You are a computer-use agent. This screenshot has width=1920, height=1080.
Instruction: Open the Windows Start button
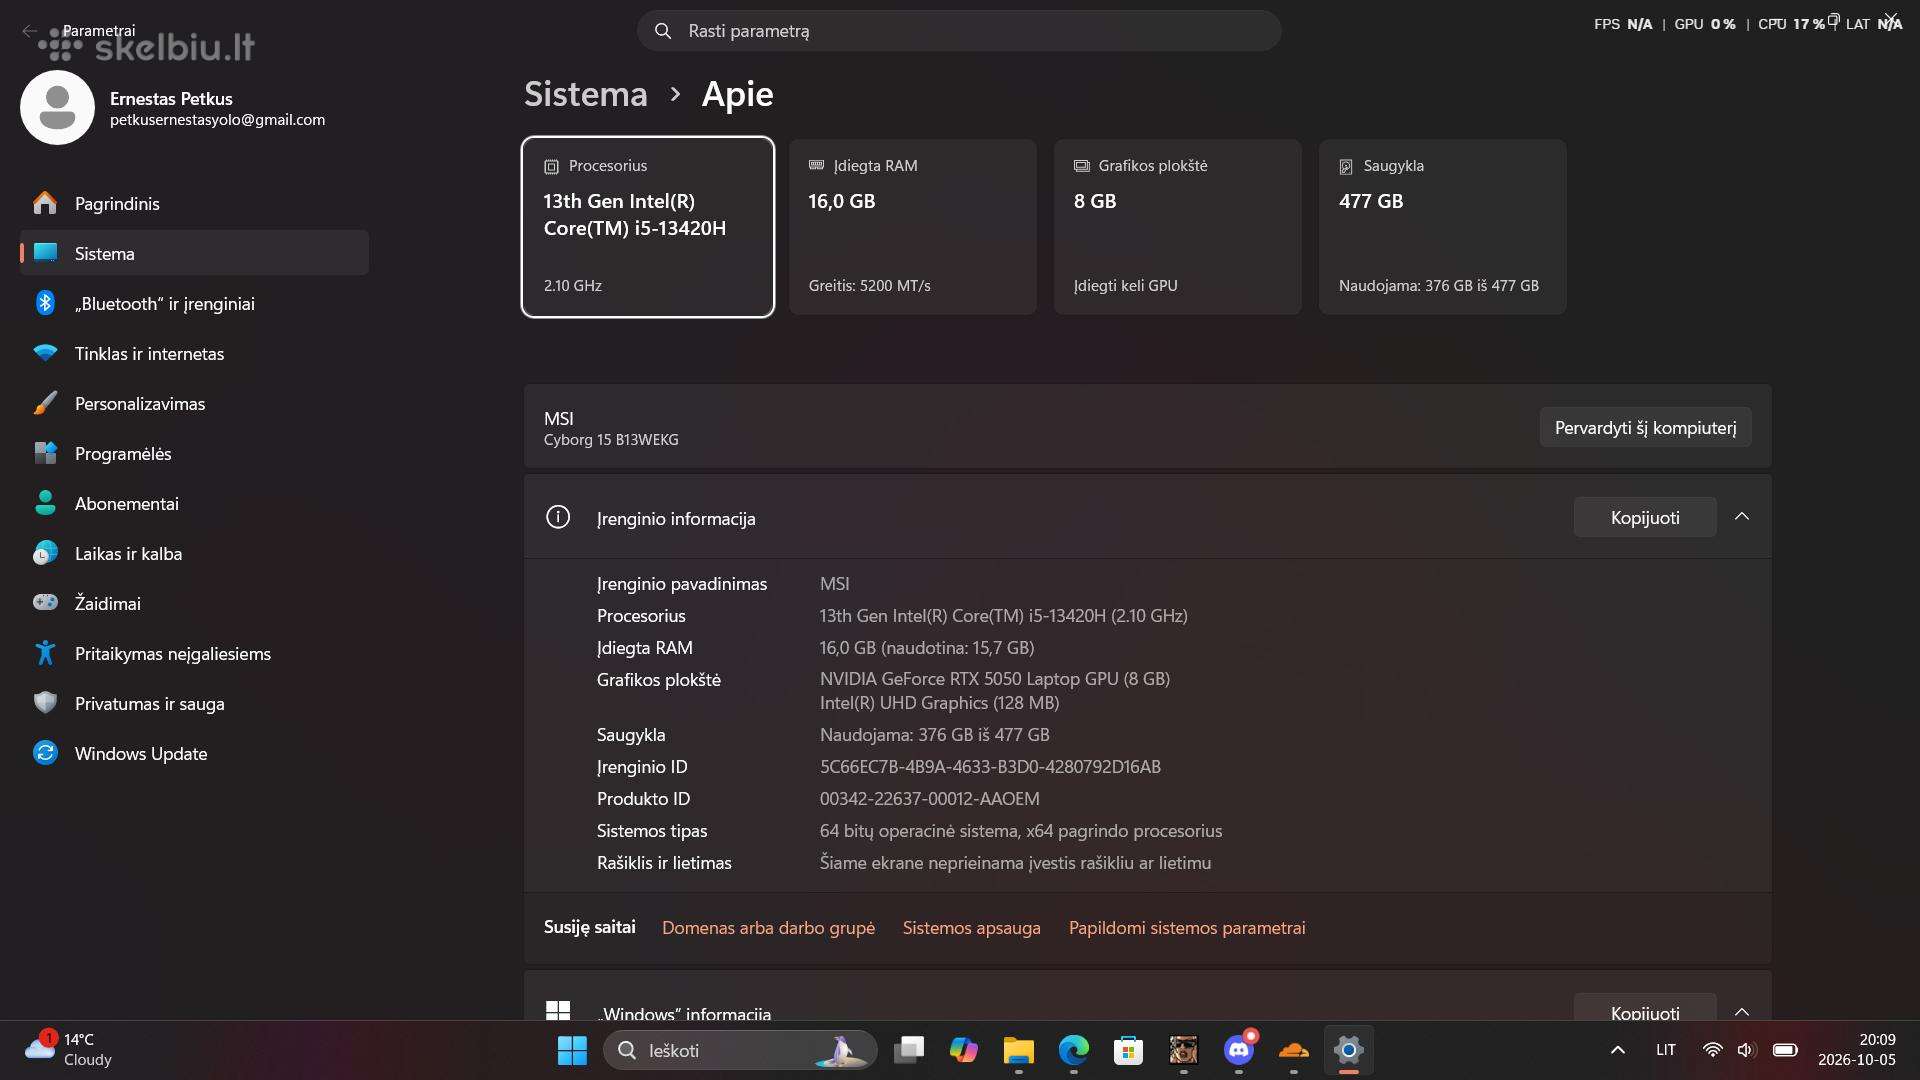click(x=572, y=1050)
